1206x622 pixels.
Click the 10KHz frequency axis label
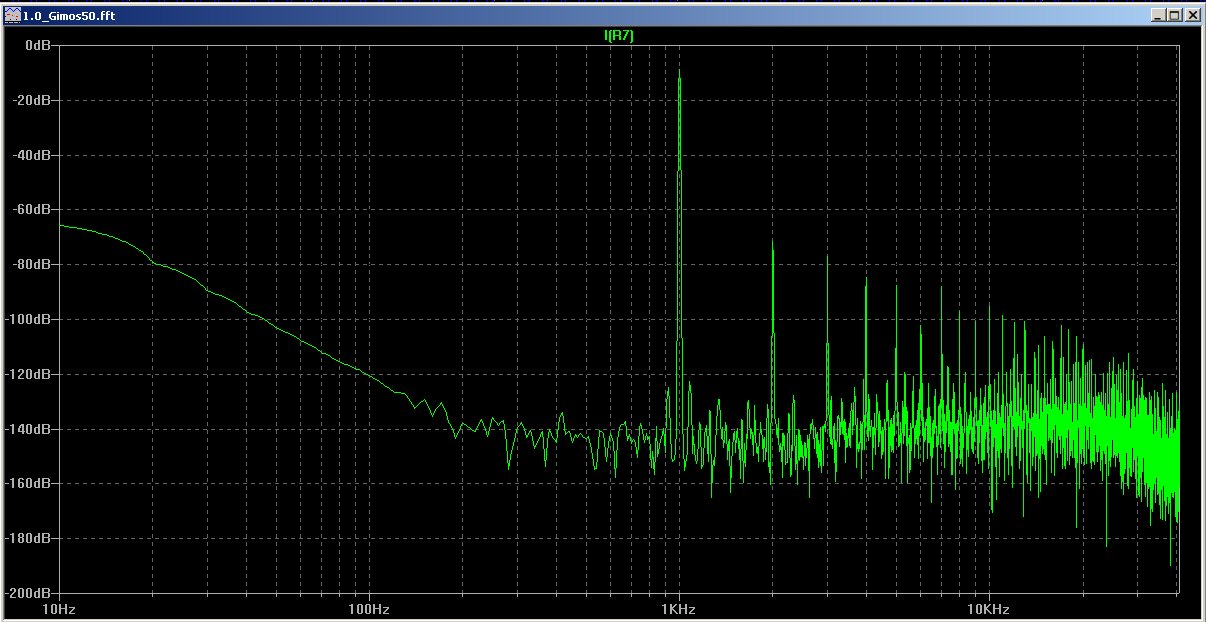988,609
